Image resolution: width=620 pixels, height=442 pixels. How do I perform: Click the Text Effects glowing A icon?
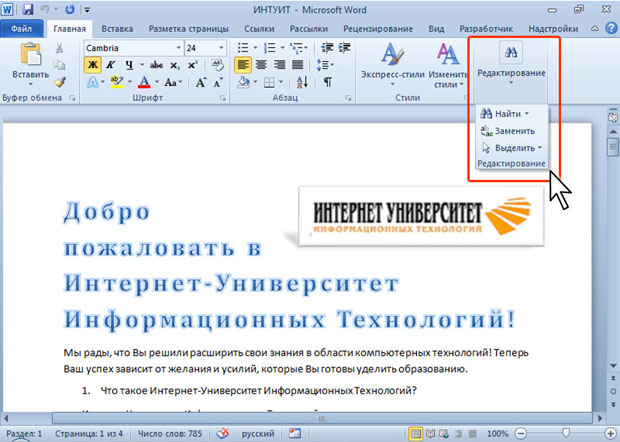tap(93, 82)
